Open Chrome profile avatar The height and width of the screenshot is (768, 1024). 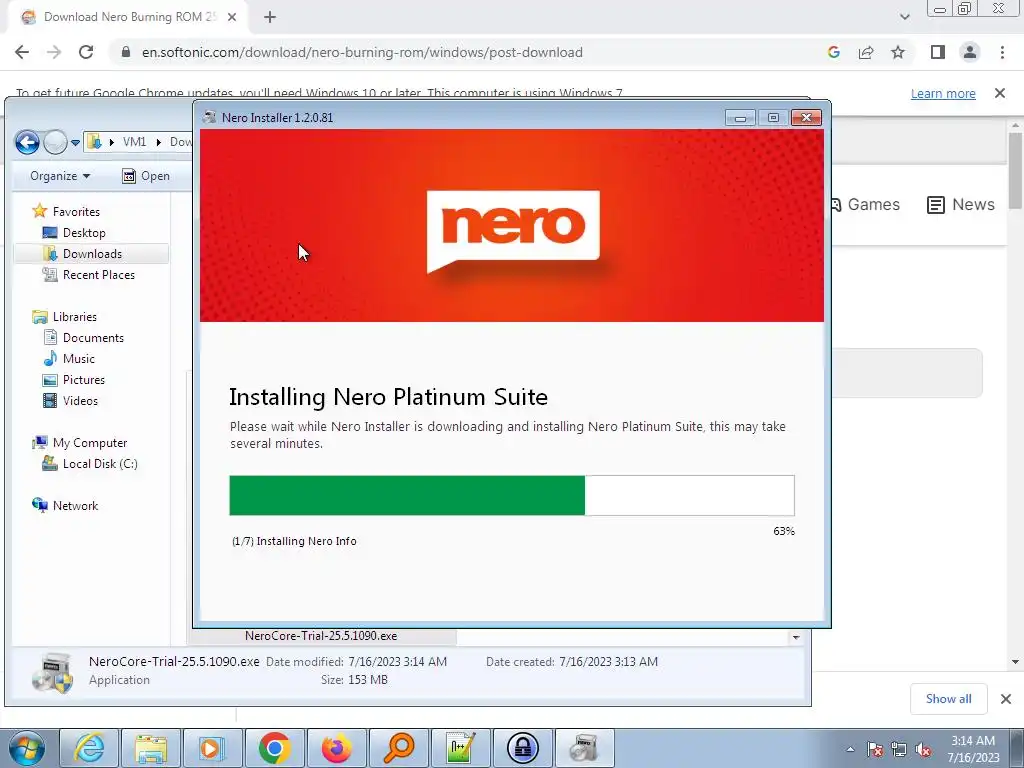click(x=970, y=52)
